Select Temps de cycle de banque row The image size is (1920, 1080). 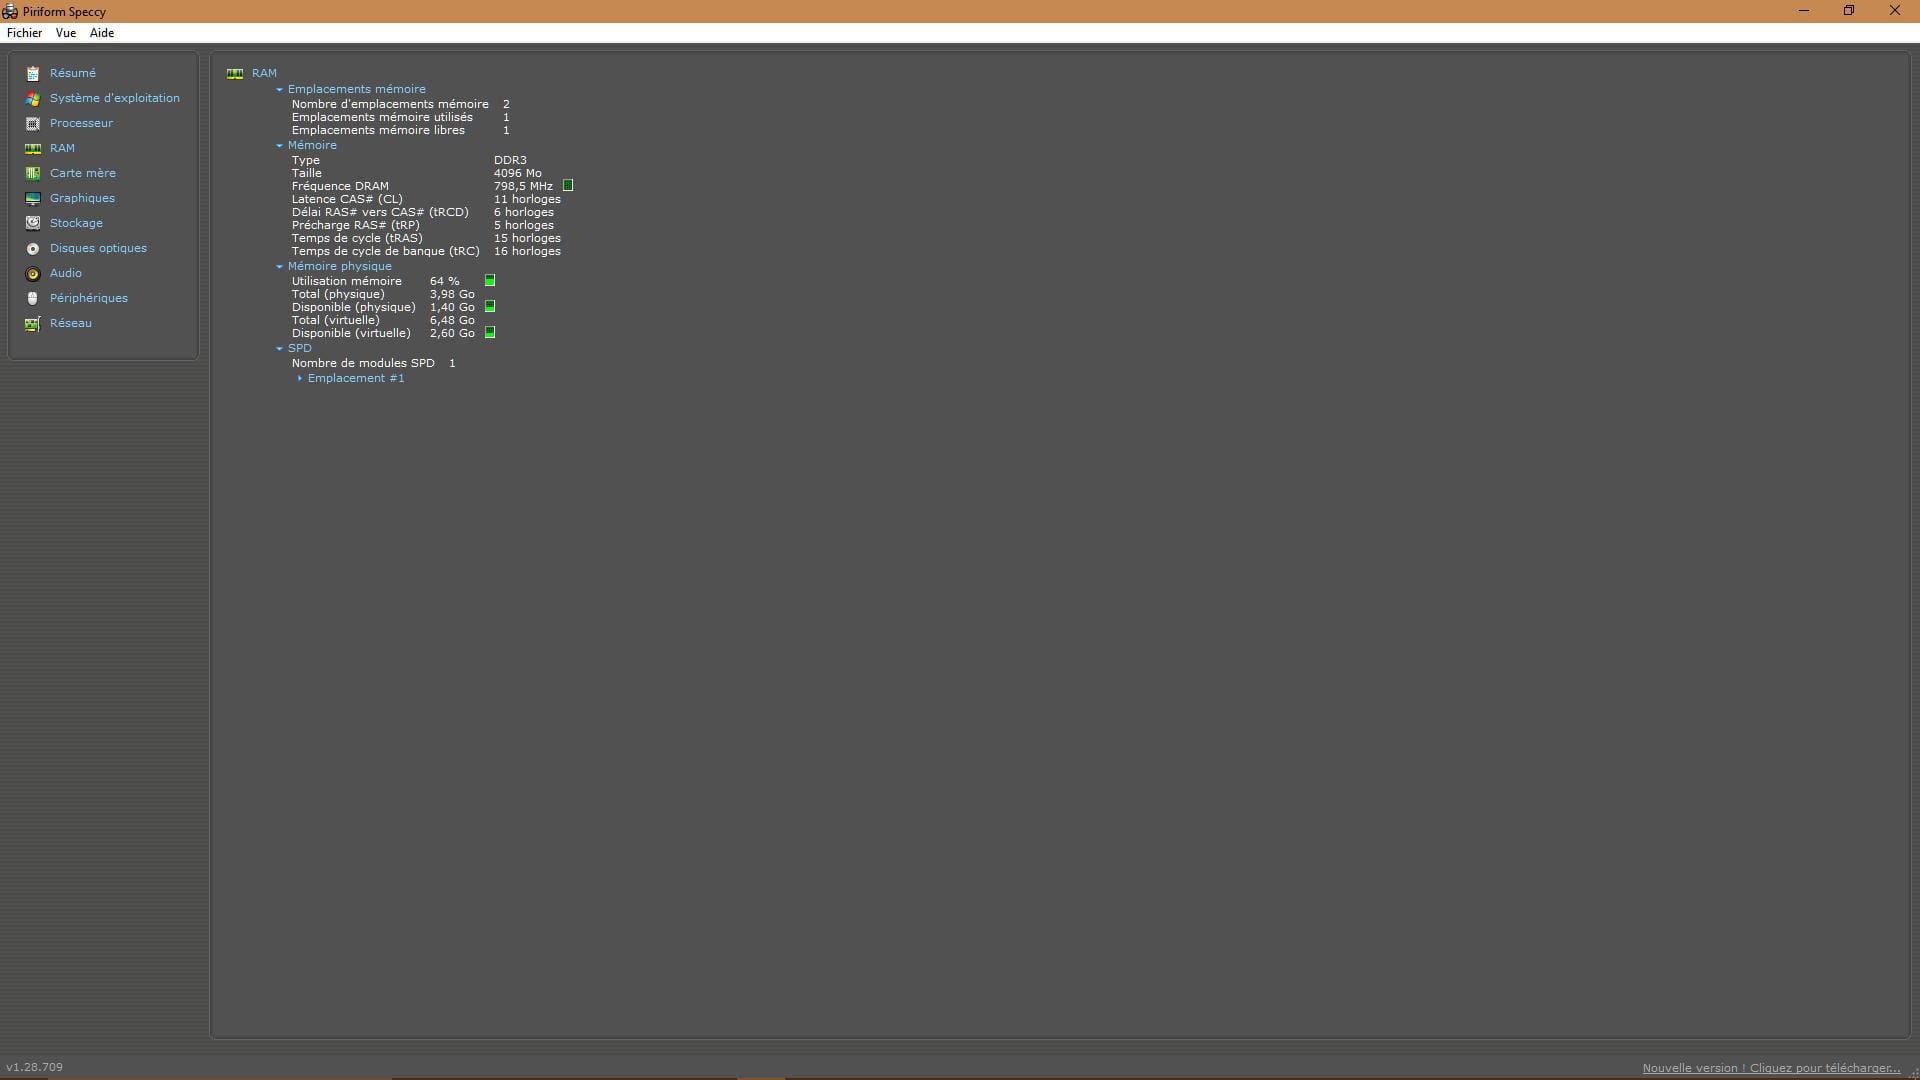coord(426,251)
